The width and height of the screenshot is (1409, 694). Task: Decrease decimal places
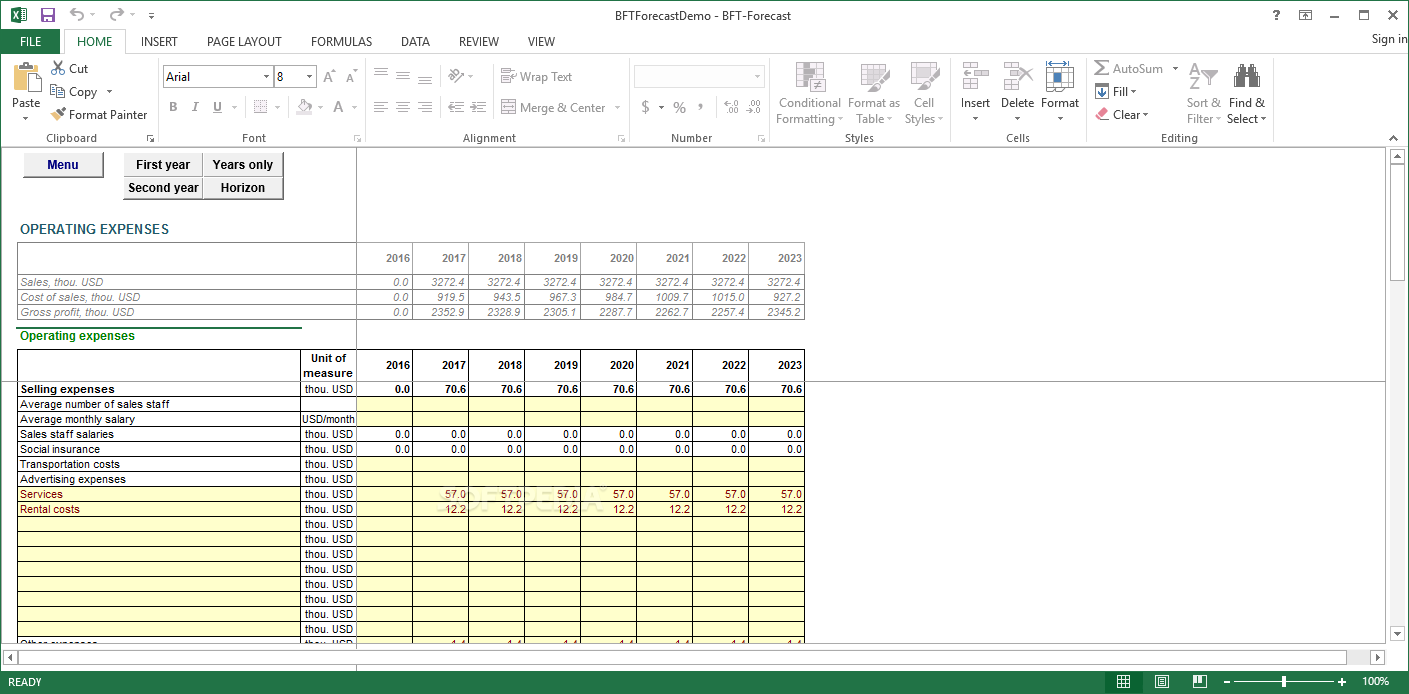pos(754,107)
